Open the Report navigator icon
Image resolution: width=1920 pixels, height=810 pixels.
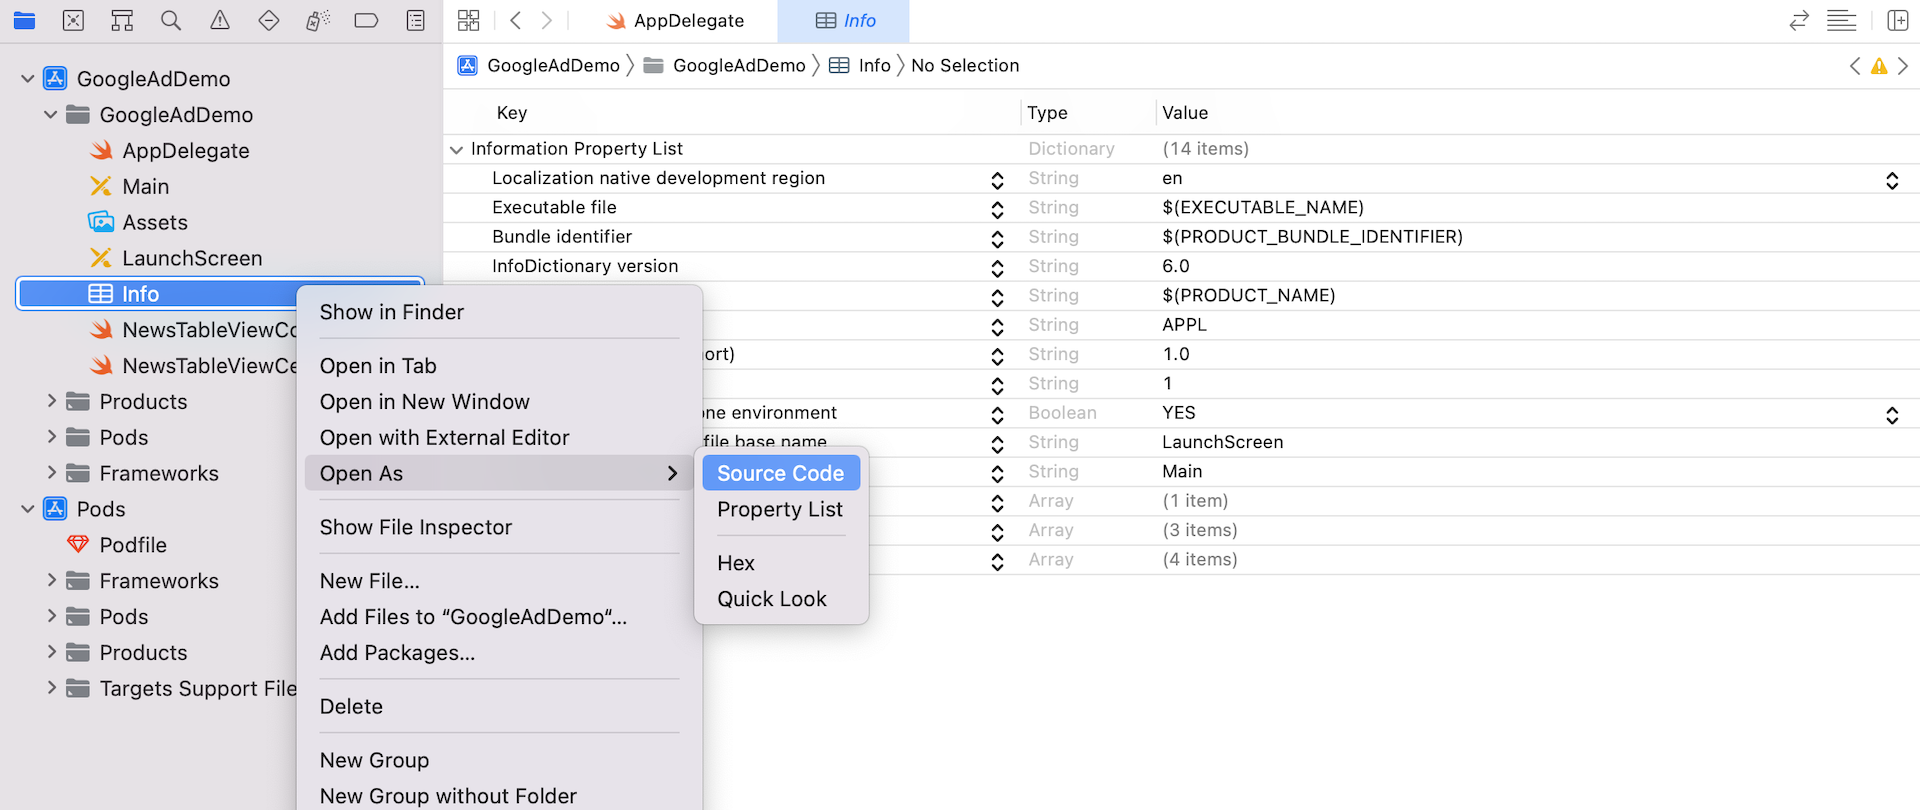click(415, 20)
